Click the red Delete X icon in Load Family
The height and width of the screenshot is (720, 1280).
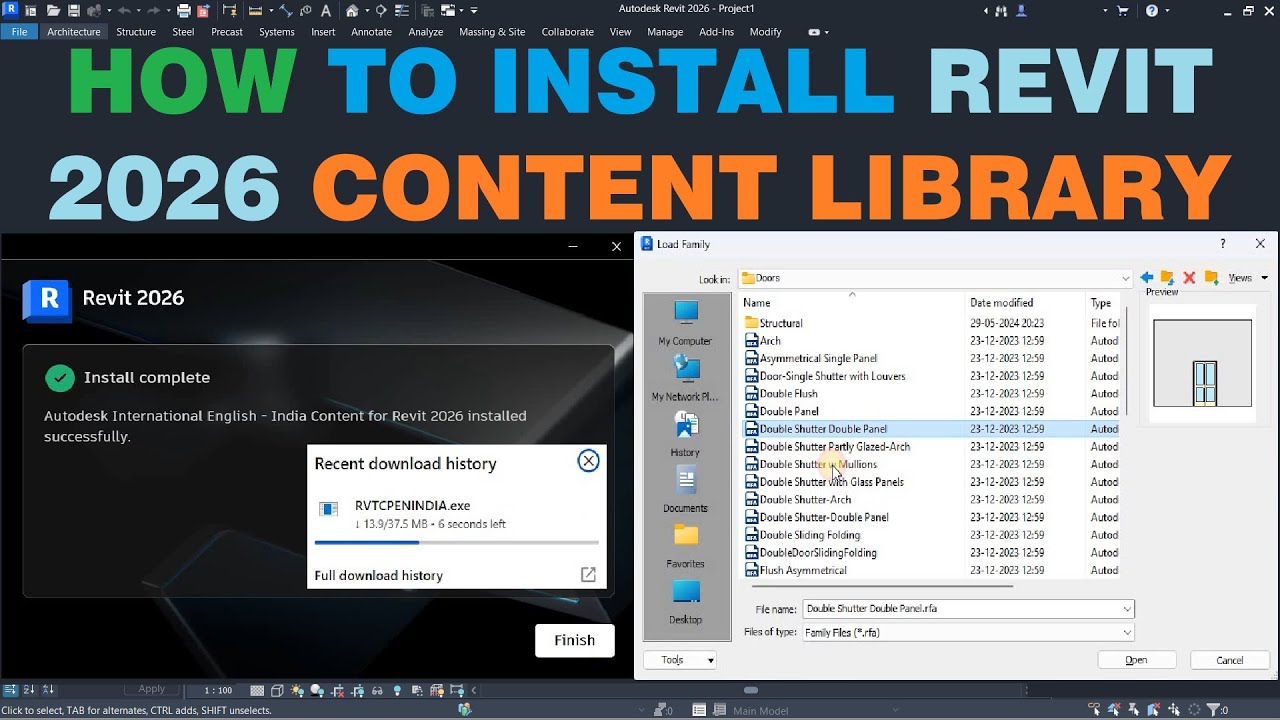(1189, 277)
